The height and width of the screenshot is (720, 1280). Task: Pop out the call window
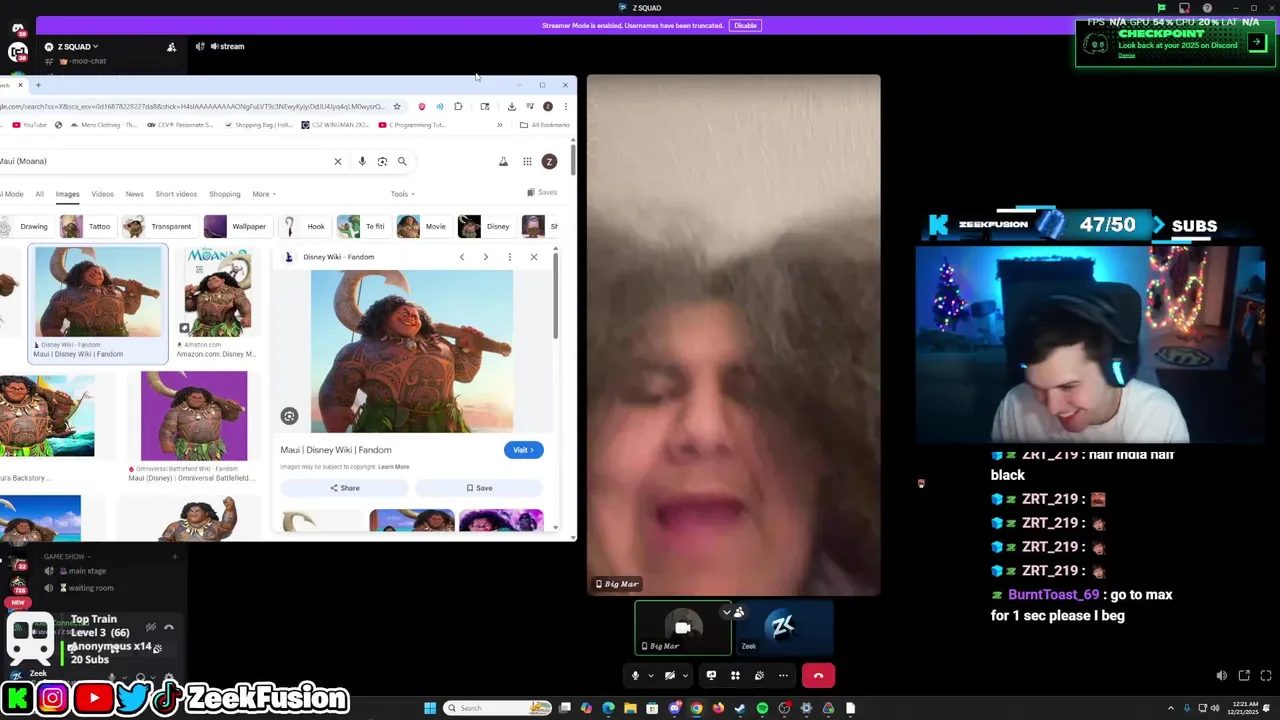(x=1244, y=676)
